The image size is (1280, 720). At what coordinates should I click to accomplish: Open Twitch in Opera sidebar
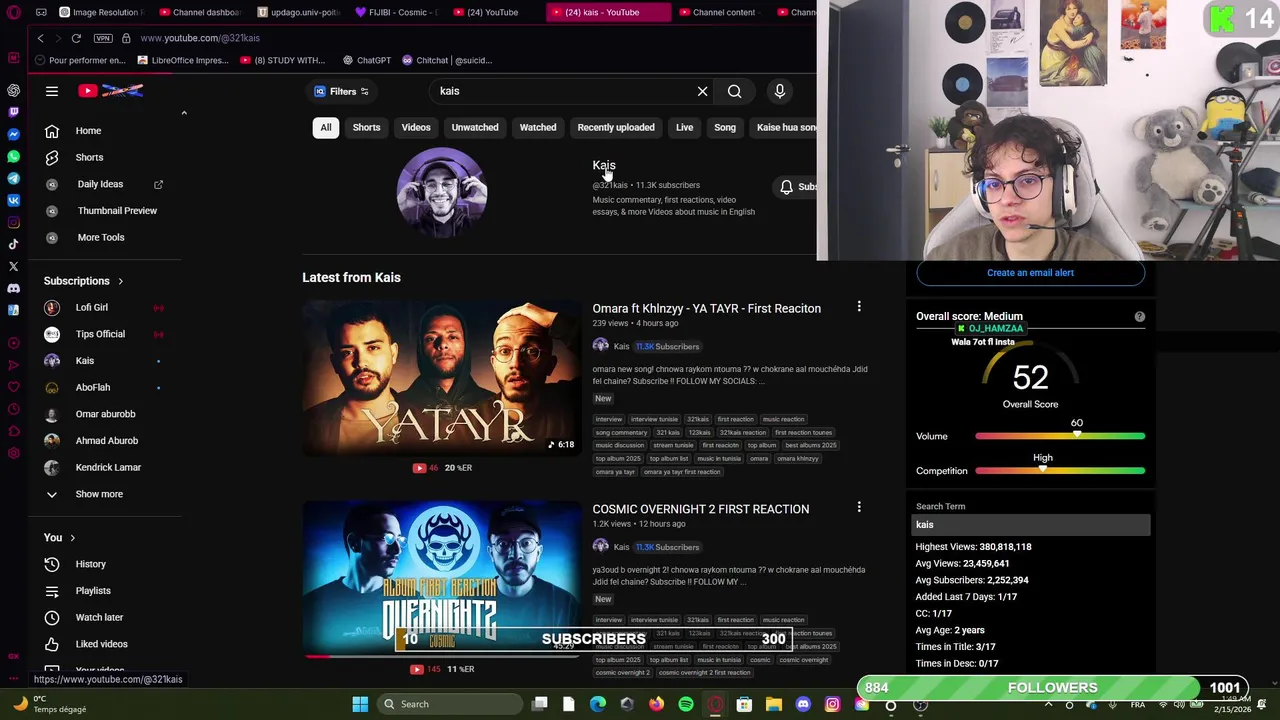click(x=13, y=112)
